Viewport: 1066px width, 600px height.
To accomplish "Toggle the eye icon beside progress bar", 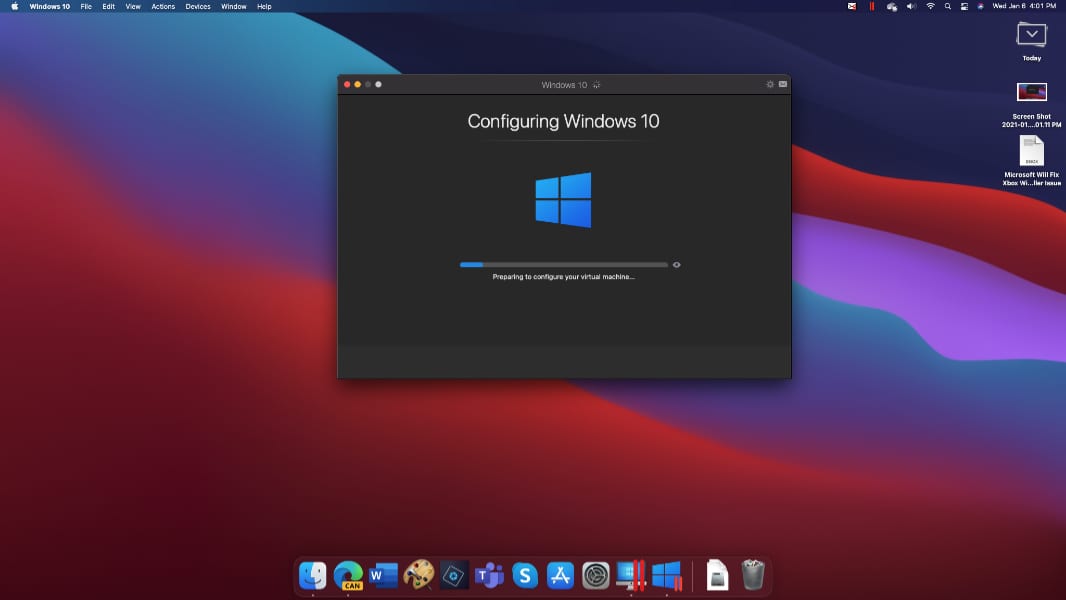I will (676, 265).
